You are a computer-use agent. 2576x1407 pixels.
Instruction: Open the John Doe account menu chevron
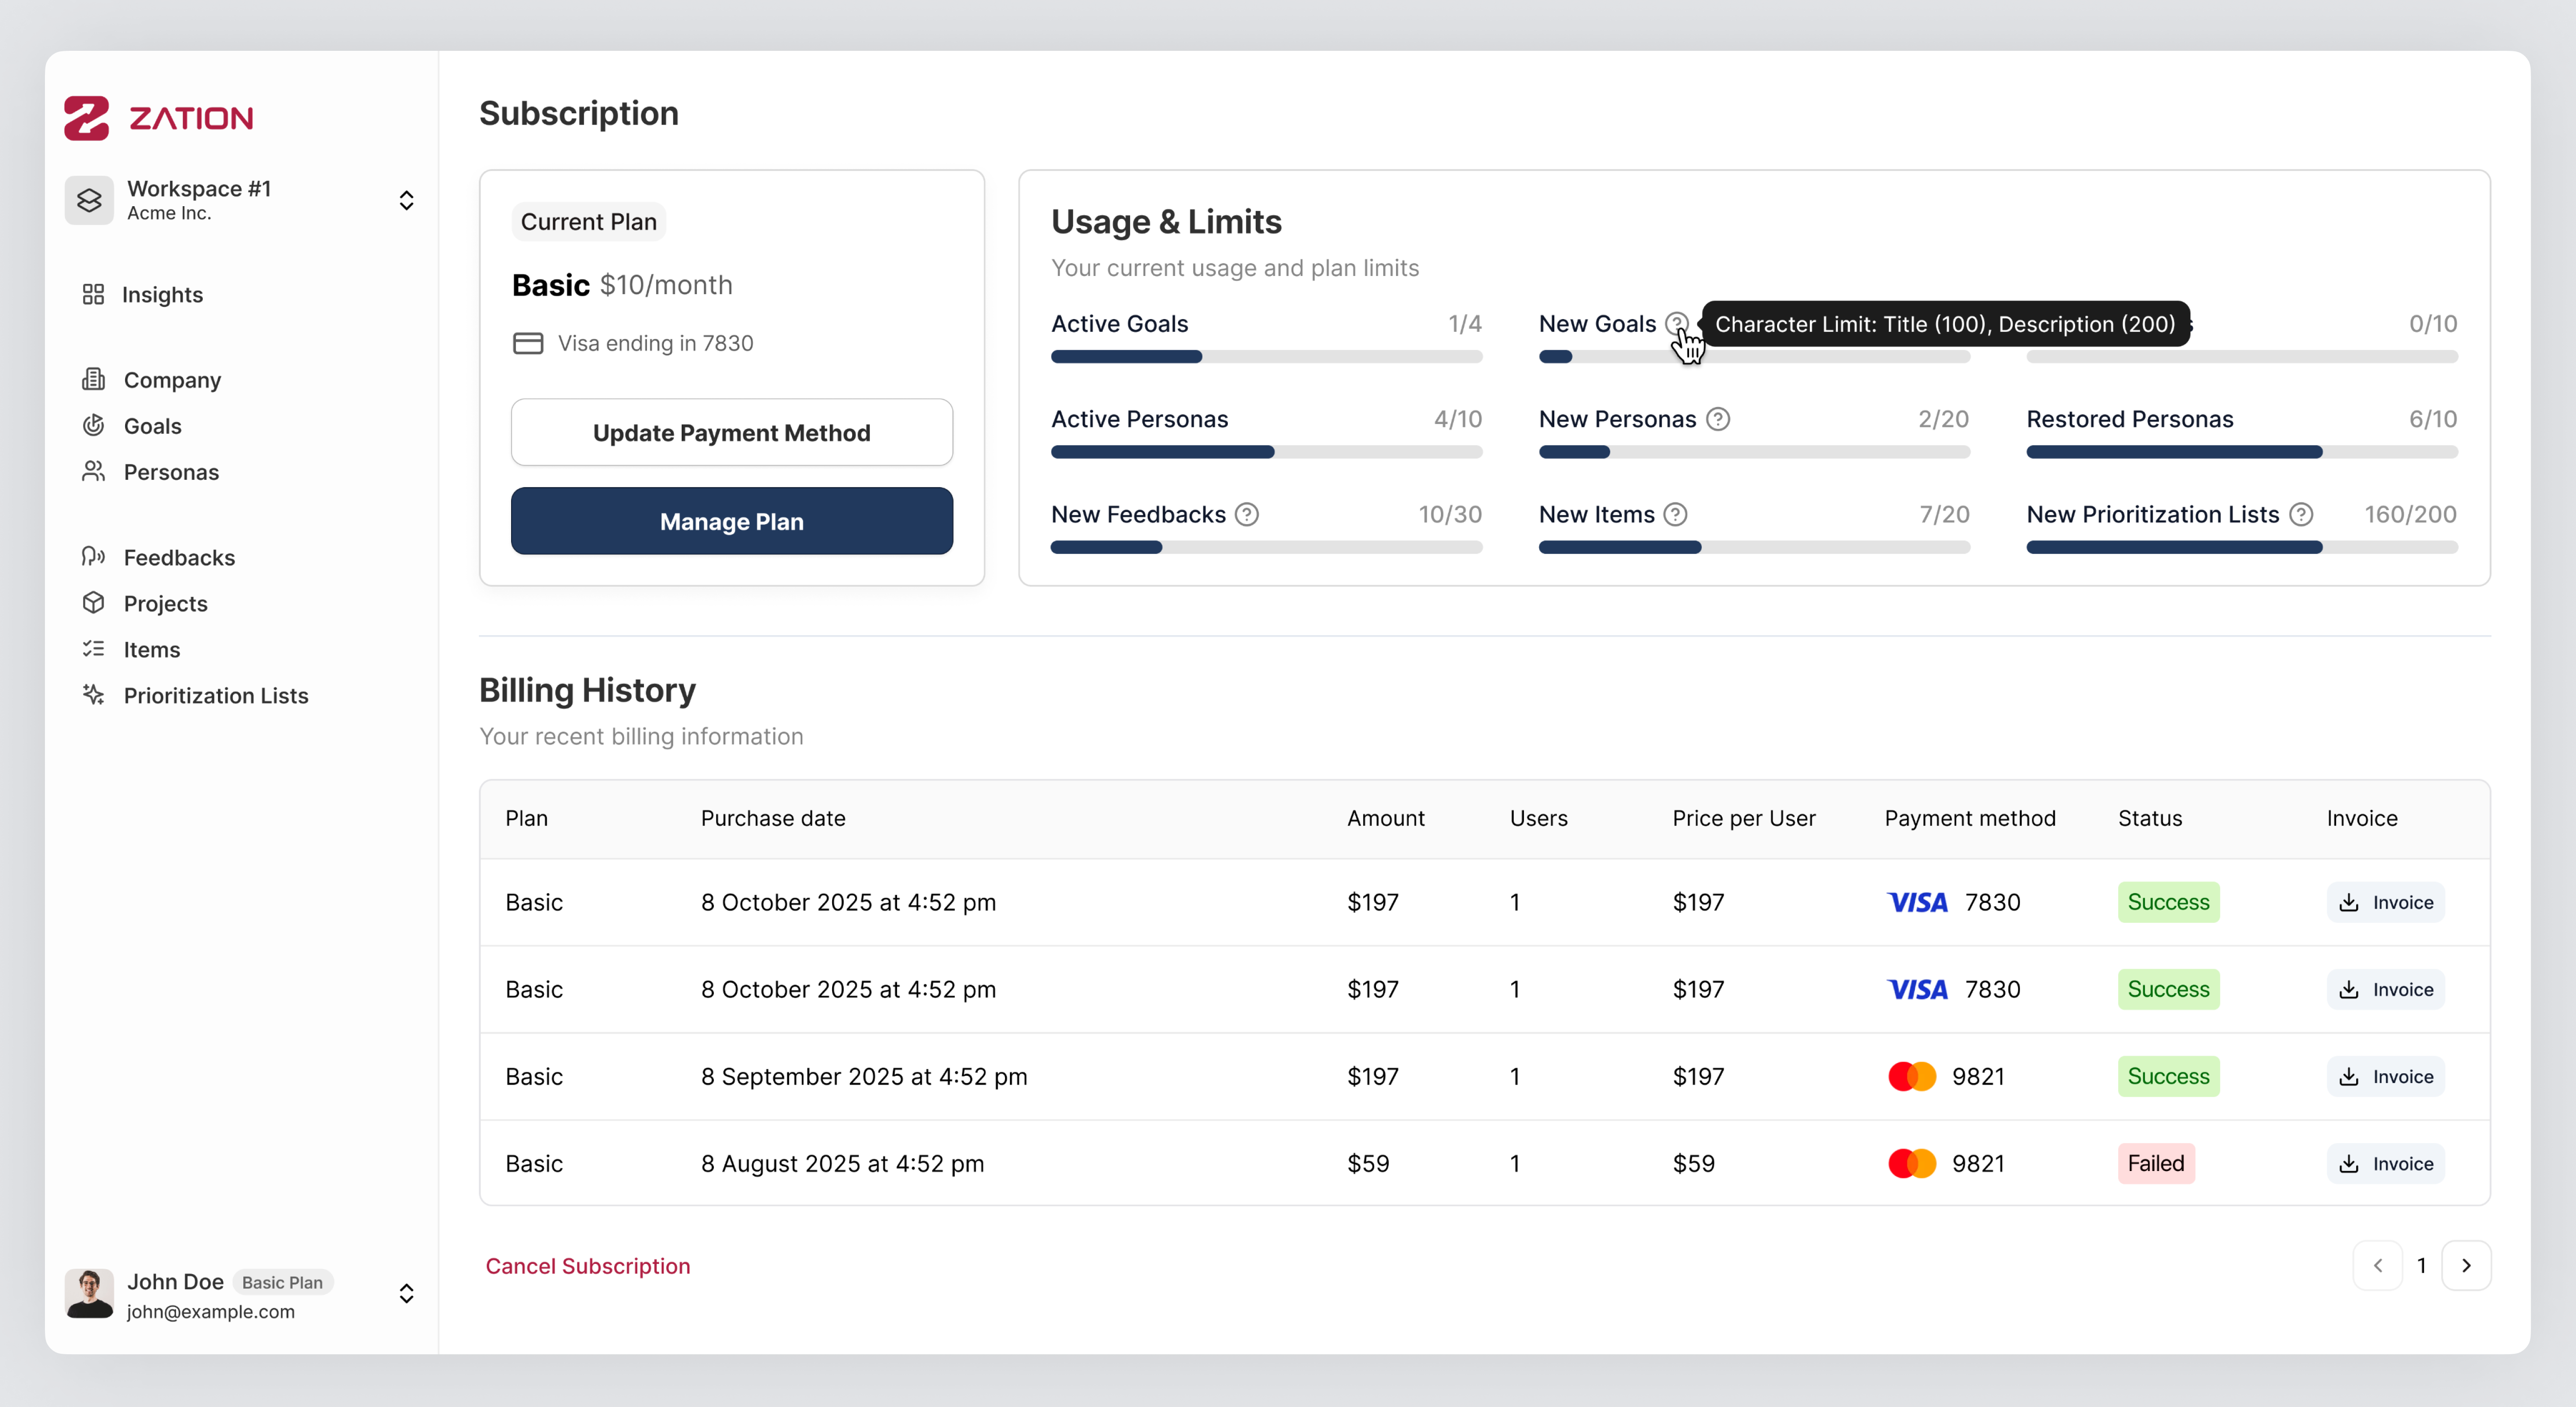(x=406, y=1294)
